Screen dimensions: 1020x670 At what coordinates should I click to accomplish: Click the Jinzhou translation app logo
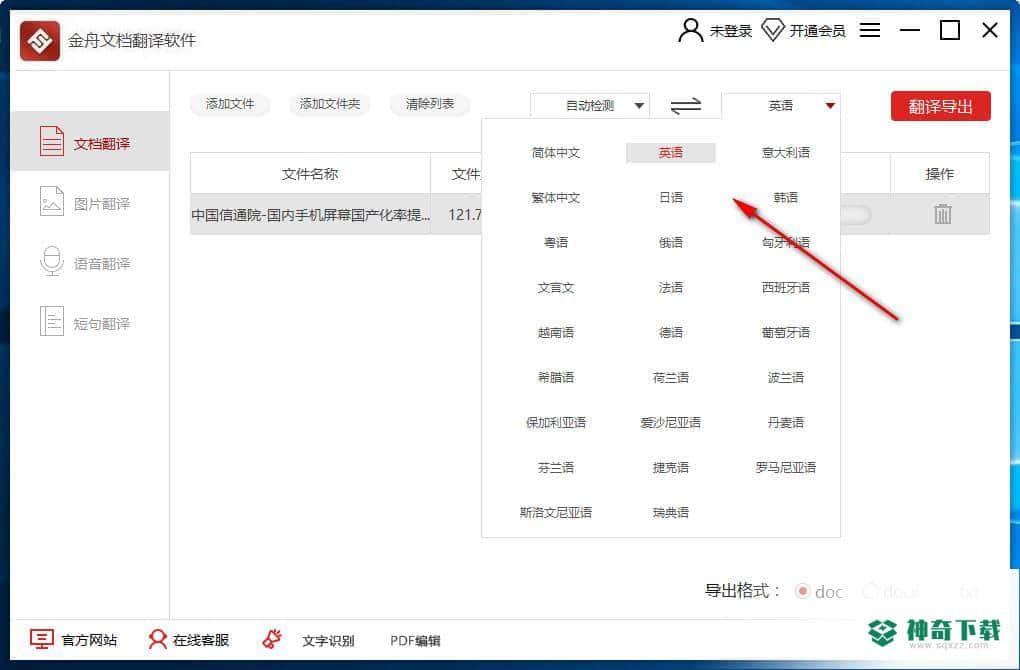pos(40,40)
